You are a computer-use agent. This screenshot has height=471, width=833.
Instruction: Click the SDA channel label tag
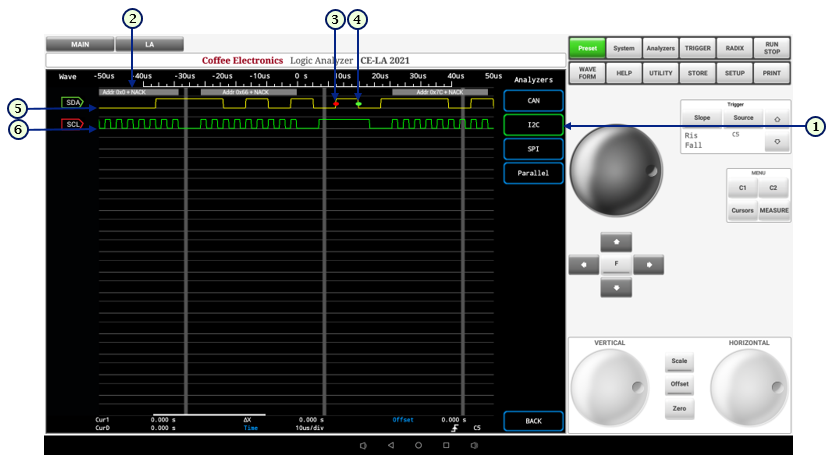pos(73,102)
